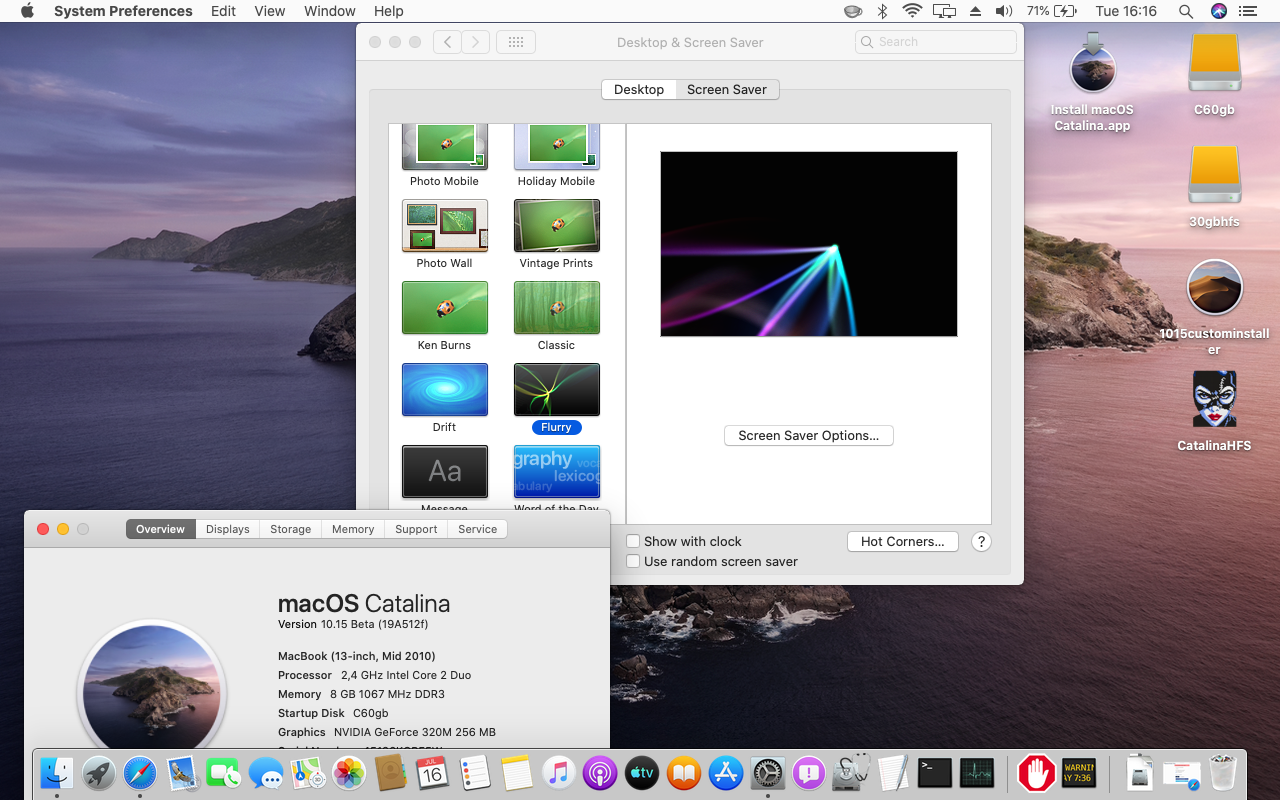Click the red stop-hand icon in Dock
This screenshot has width=1280, height=800.
pyautogui.click(x=1036, y=773)
